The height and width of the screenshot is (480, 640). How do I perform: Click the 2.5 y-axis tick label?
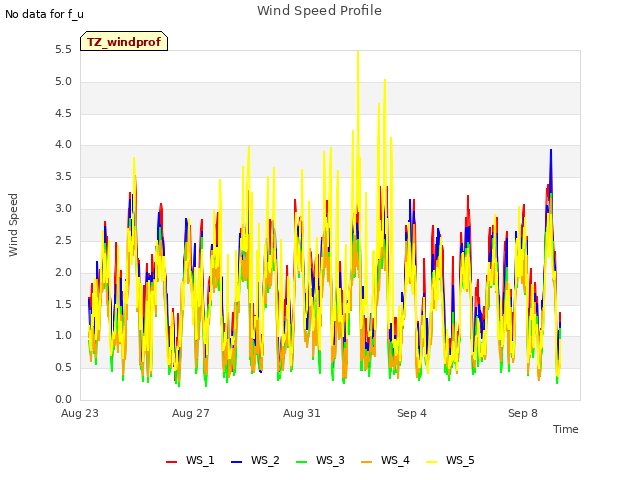coord(63,240)
